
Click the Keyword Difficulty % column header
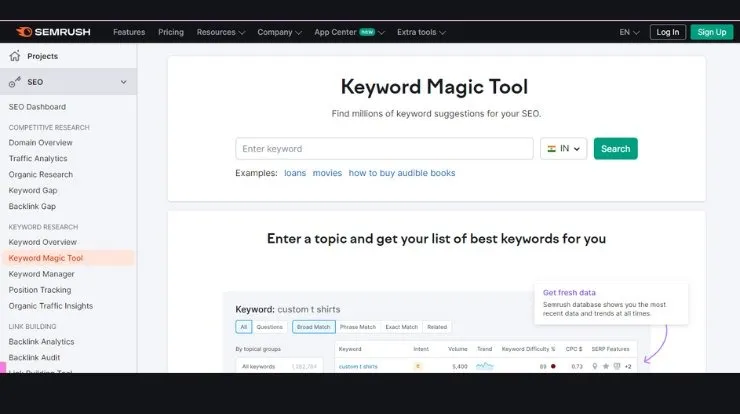(x=528, y=349)
